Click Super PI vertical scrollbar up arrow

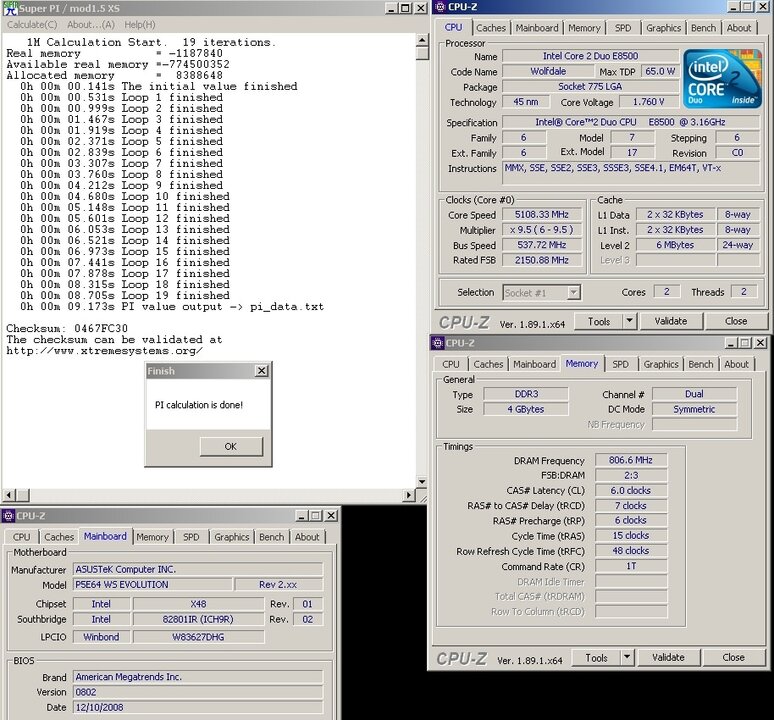point(422,40)
